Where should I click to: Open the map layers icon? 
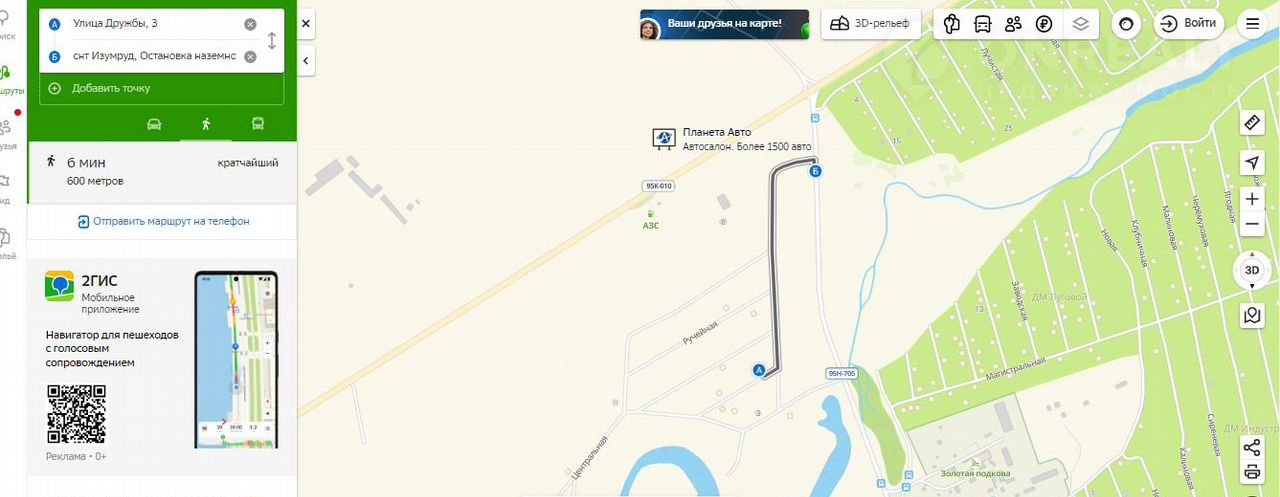(x=1079, y=24)
